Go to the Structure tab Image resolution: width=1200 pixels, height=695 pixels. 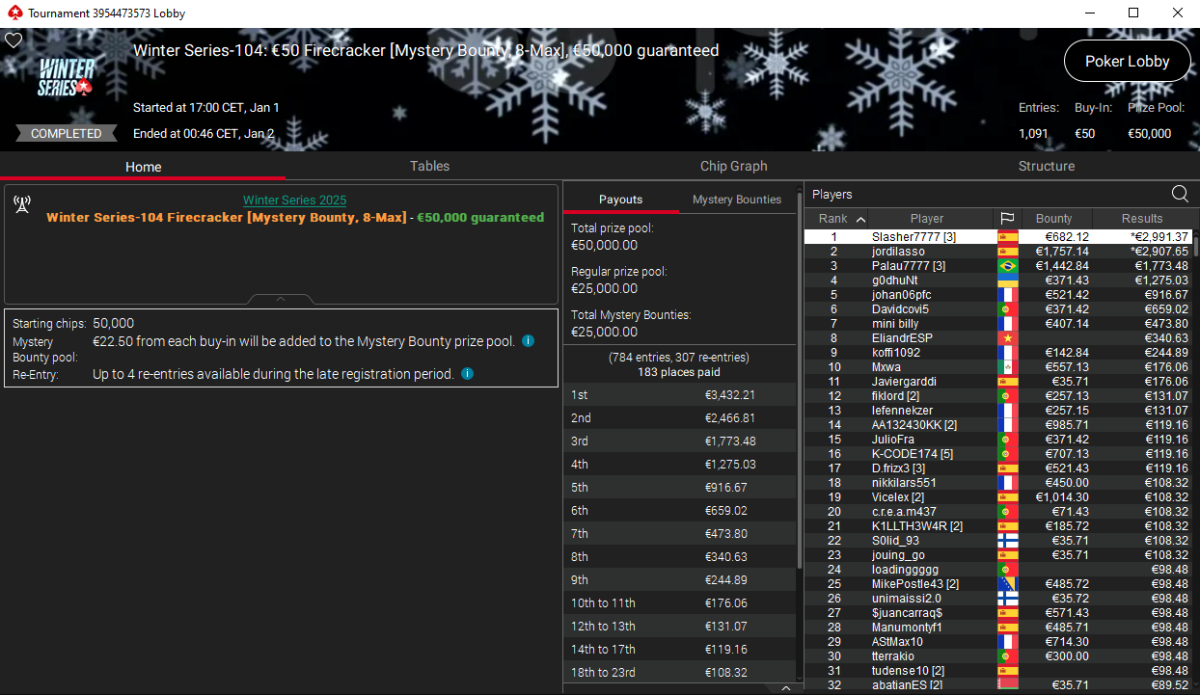[x=1046, y=166]
